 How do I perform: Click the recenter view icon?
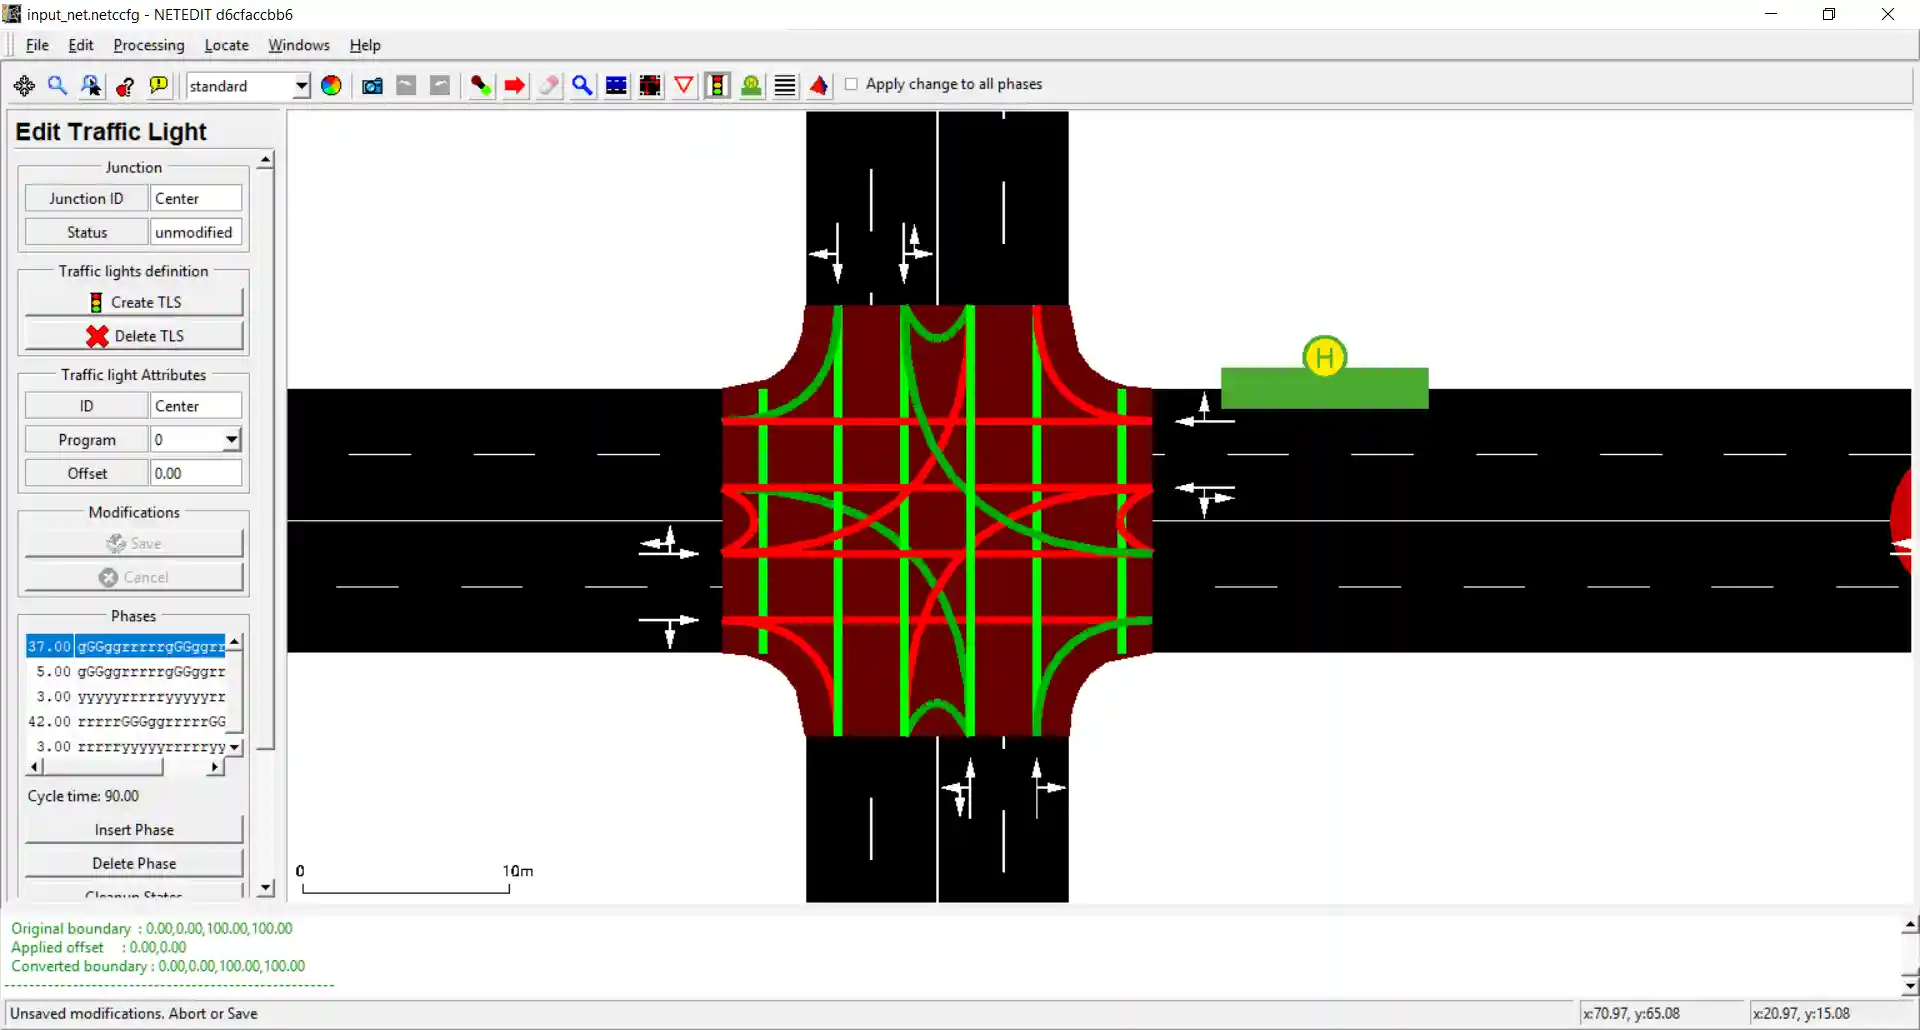click(24, 86)
